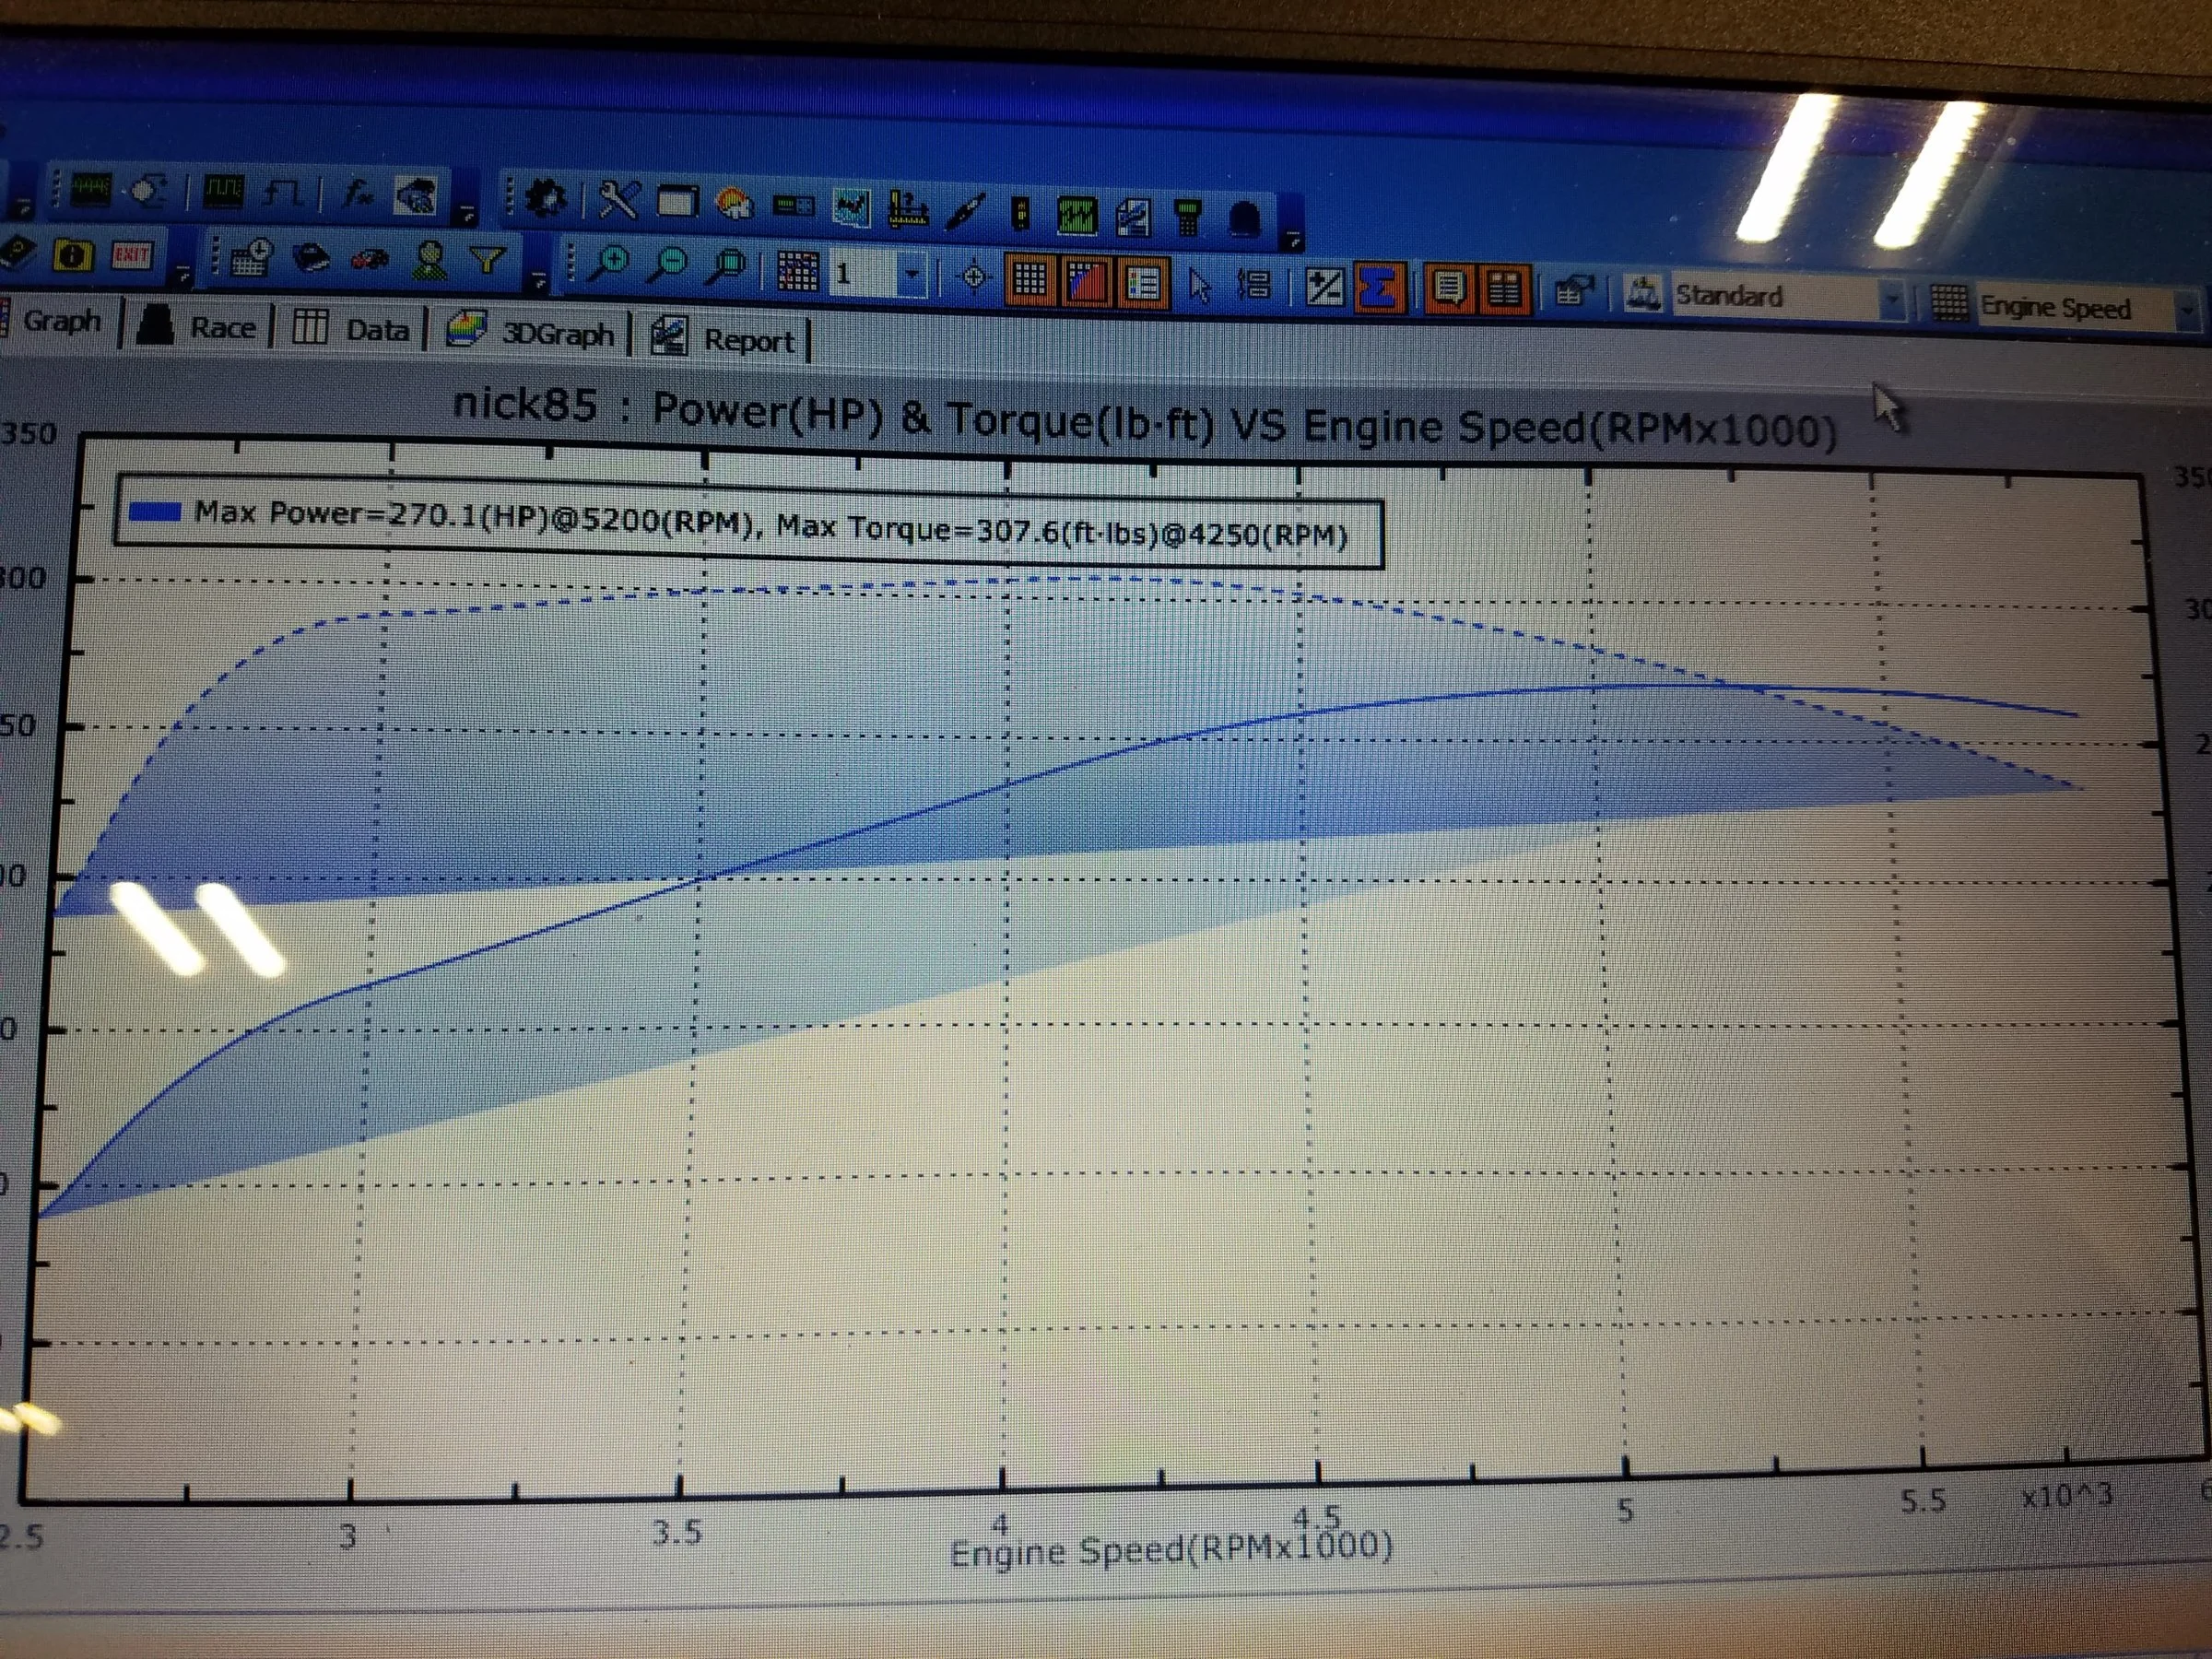Click the crosshair target icon

tap(973, 277)
